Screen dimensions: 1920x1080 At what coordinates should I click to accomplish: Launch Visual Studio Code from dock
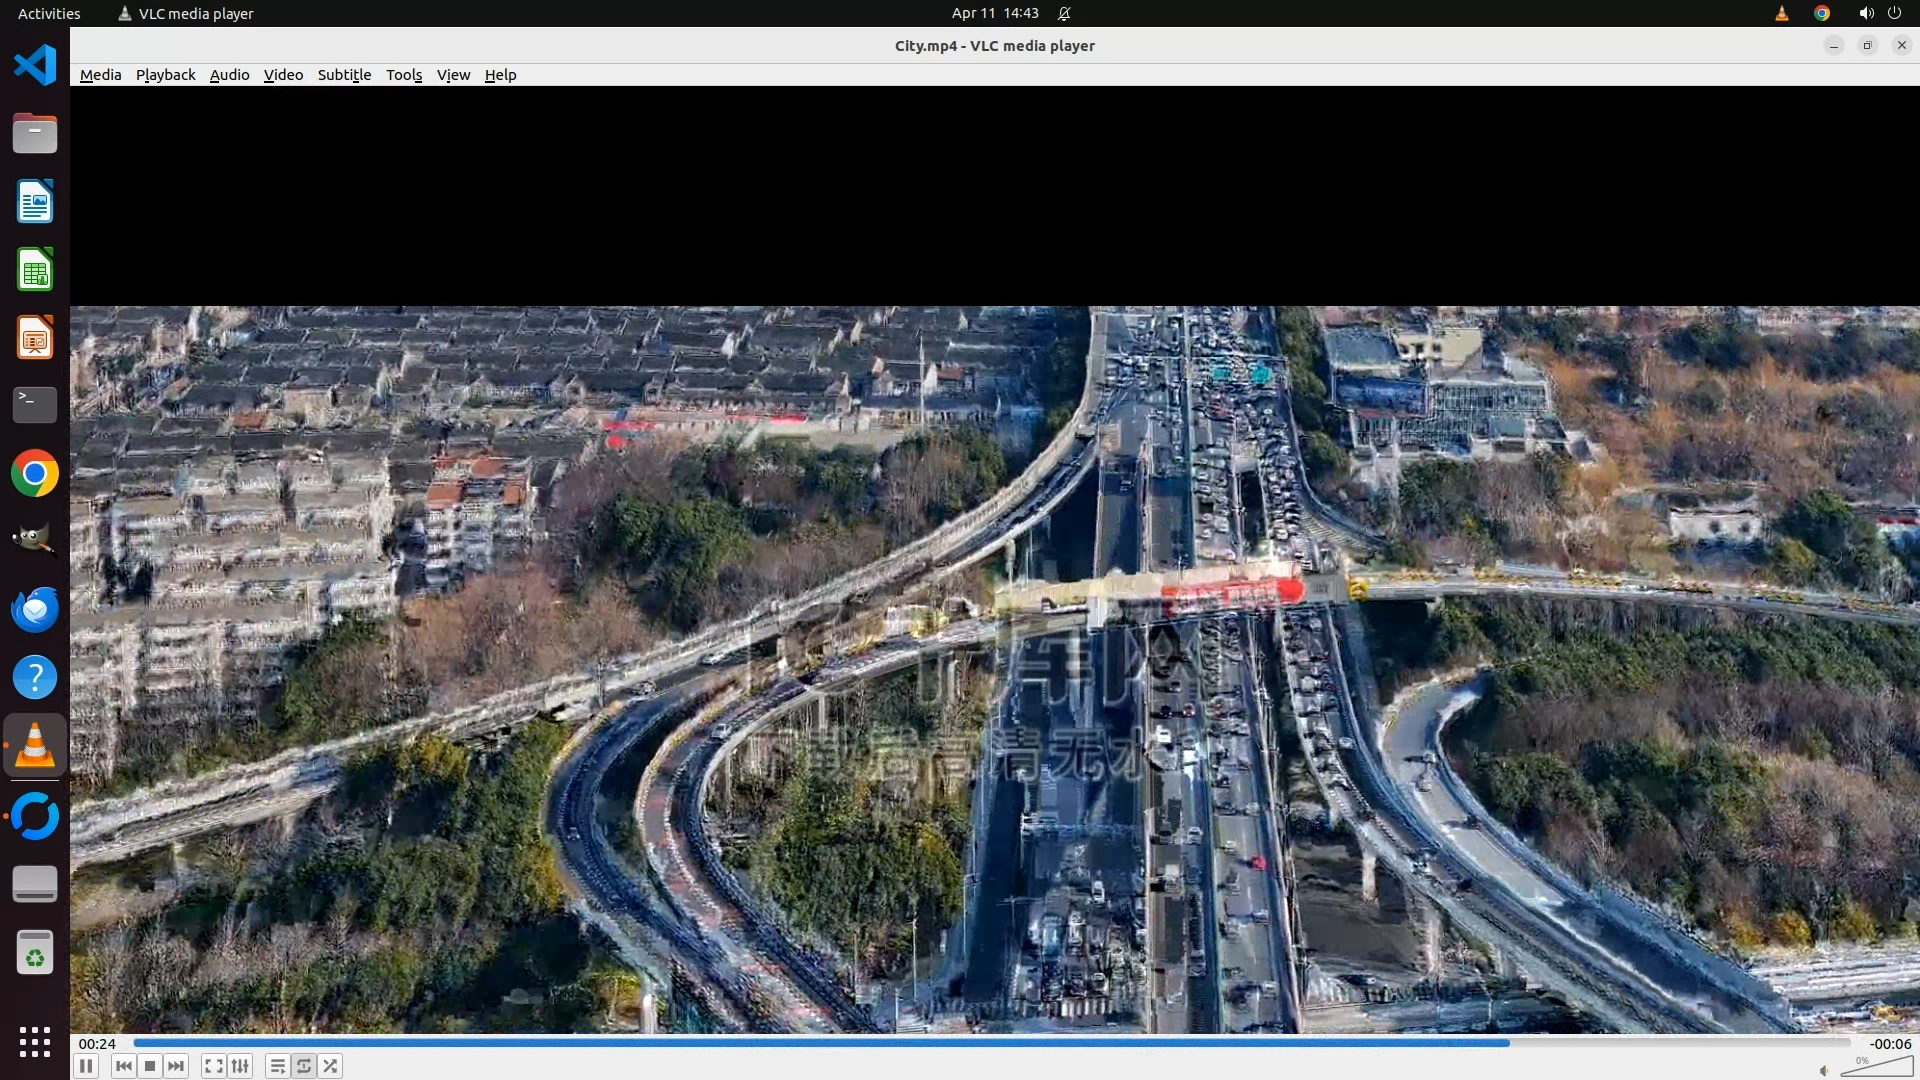(35, 66)
